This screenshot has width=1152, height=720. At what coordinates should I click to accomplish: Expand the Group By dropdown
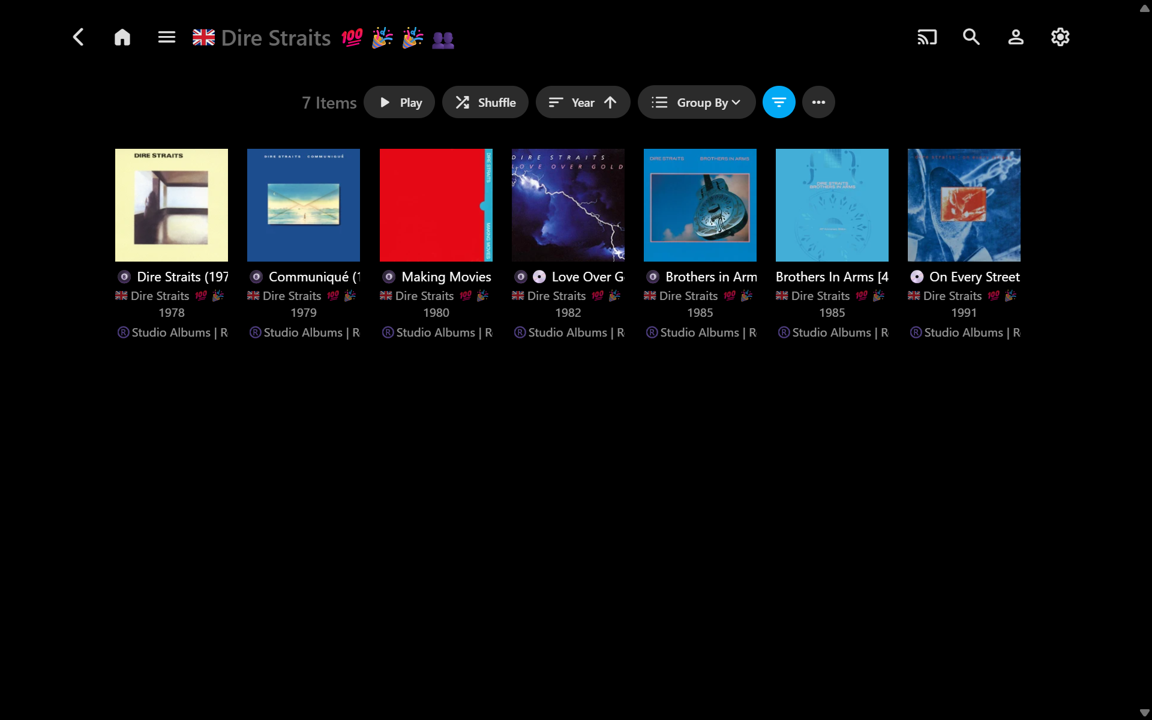pos(696,102)
